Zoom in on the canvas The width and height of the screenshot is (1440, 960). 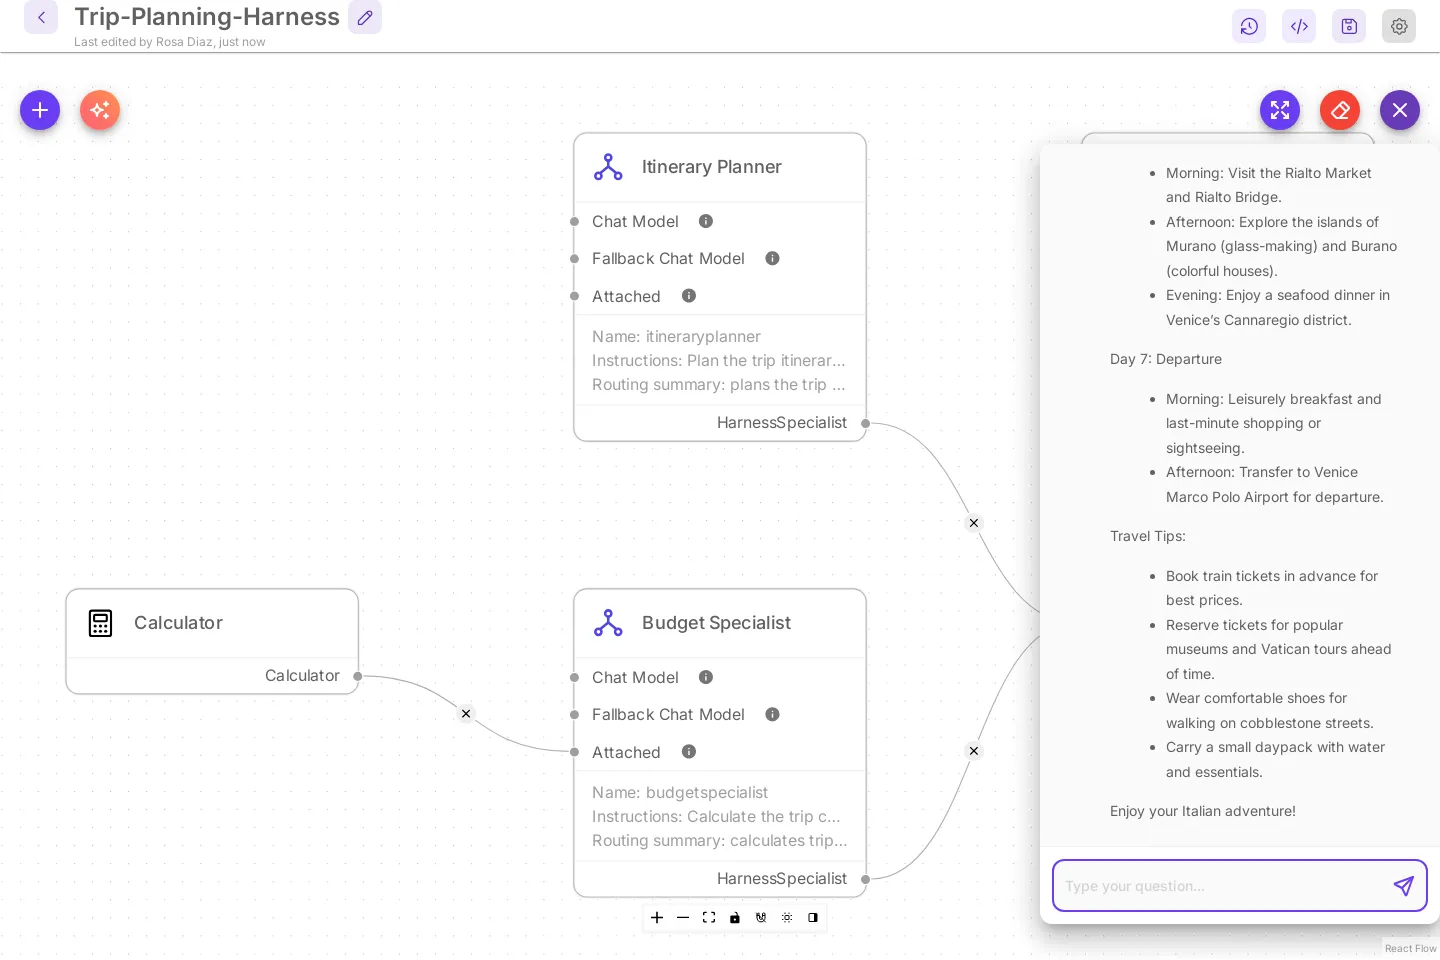click(x=657, y=917)
